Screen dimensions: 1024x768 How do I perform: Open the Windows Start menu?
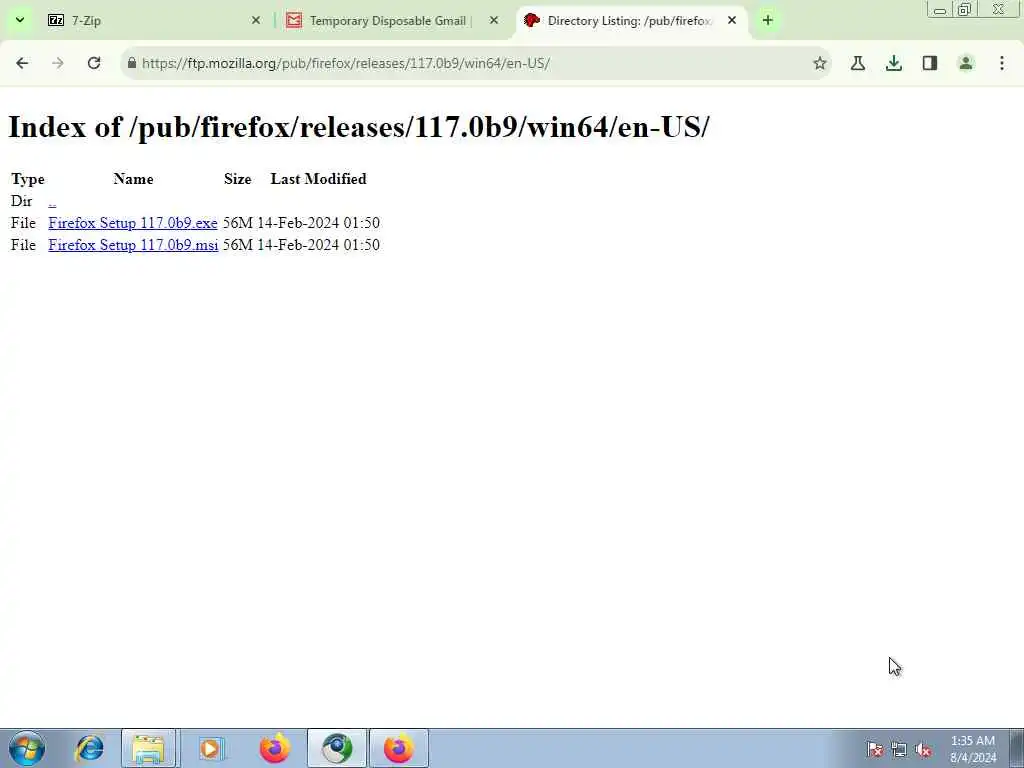(27, 748)
